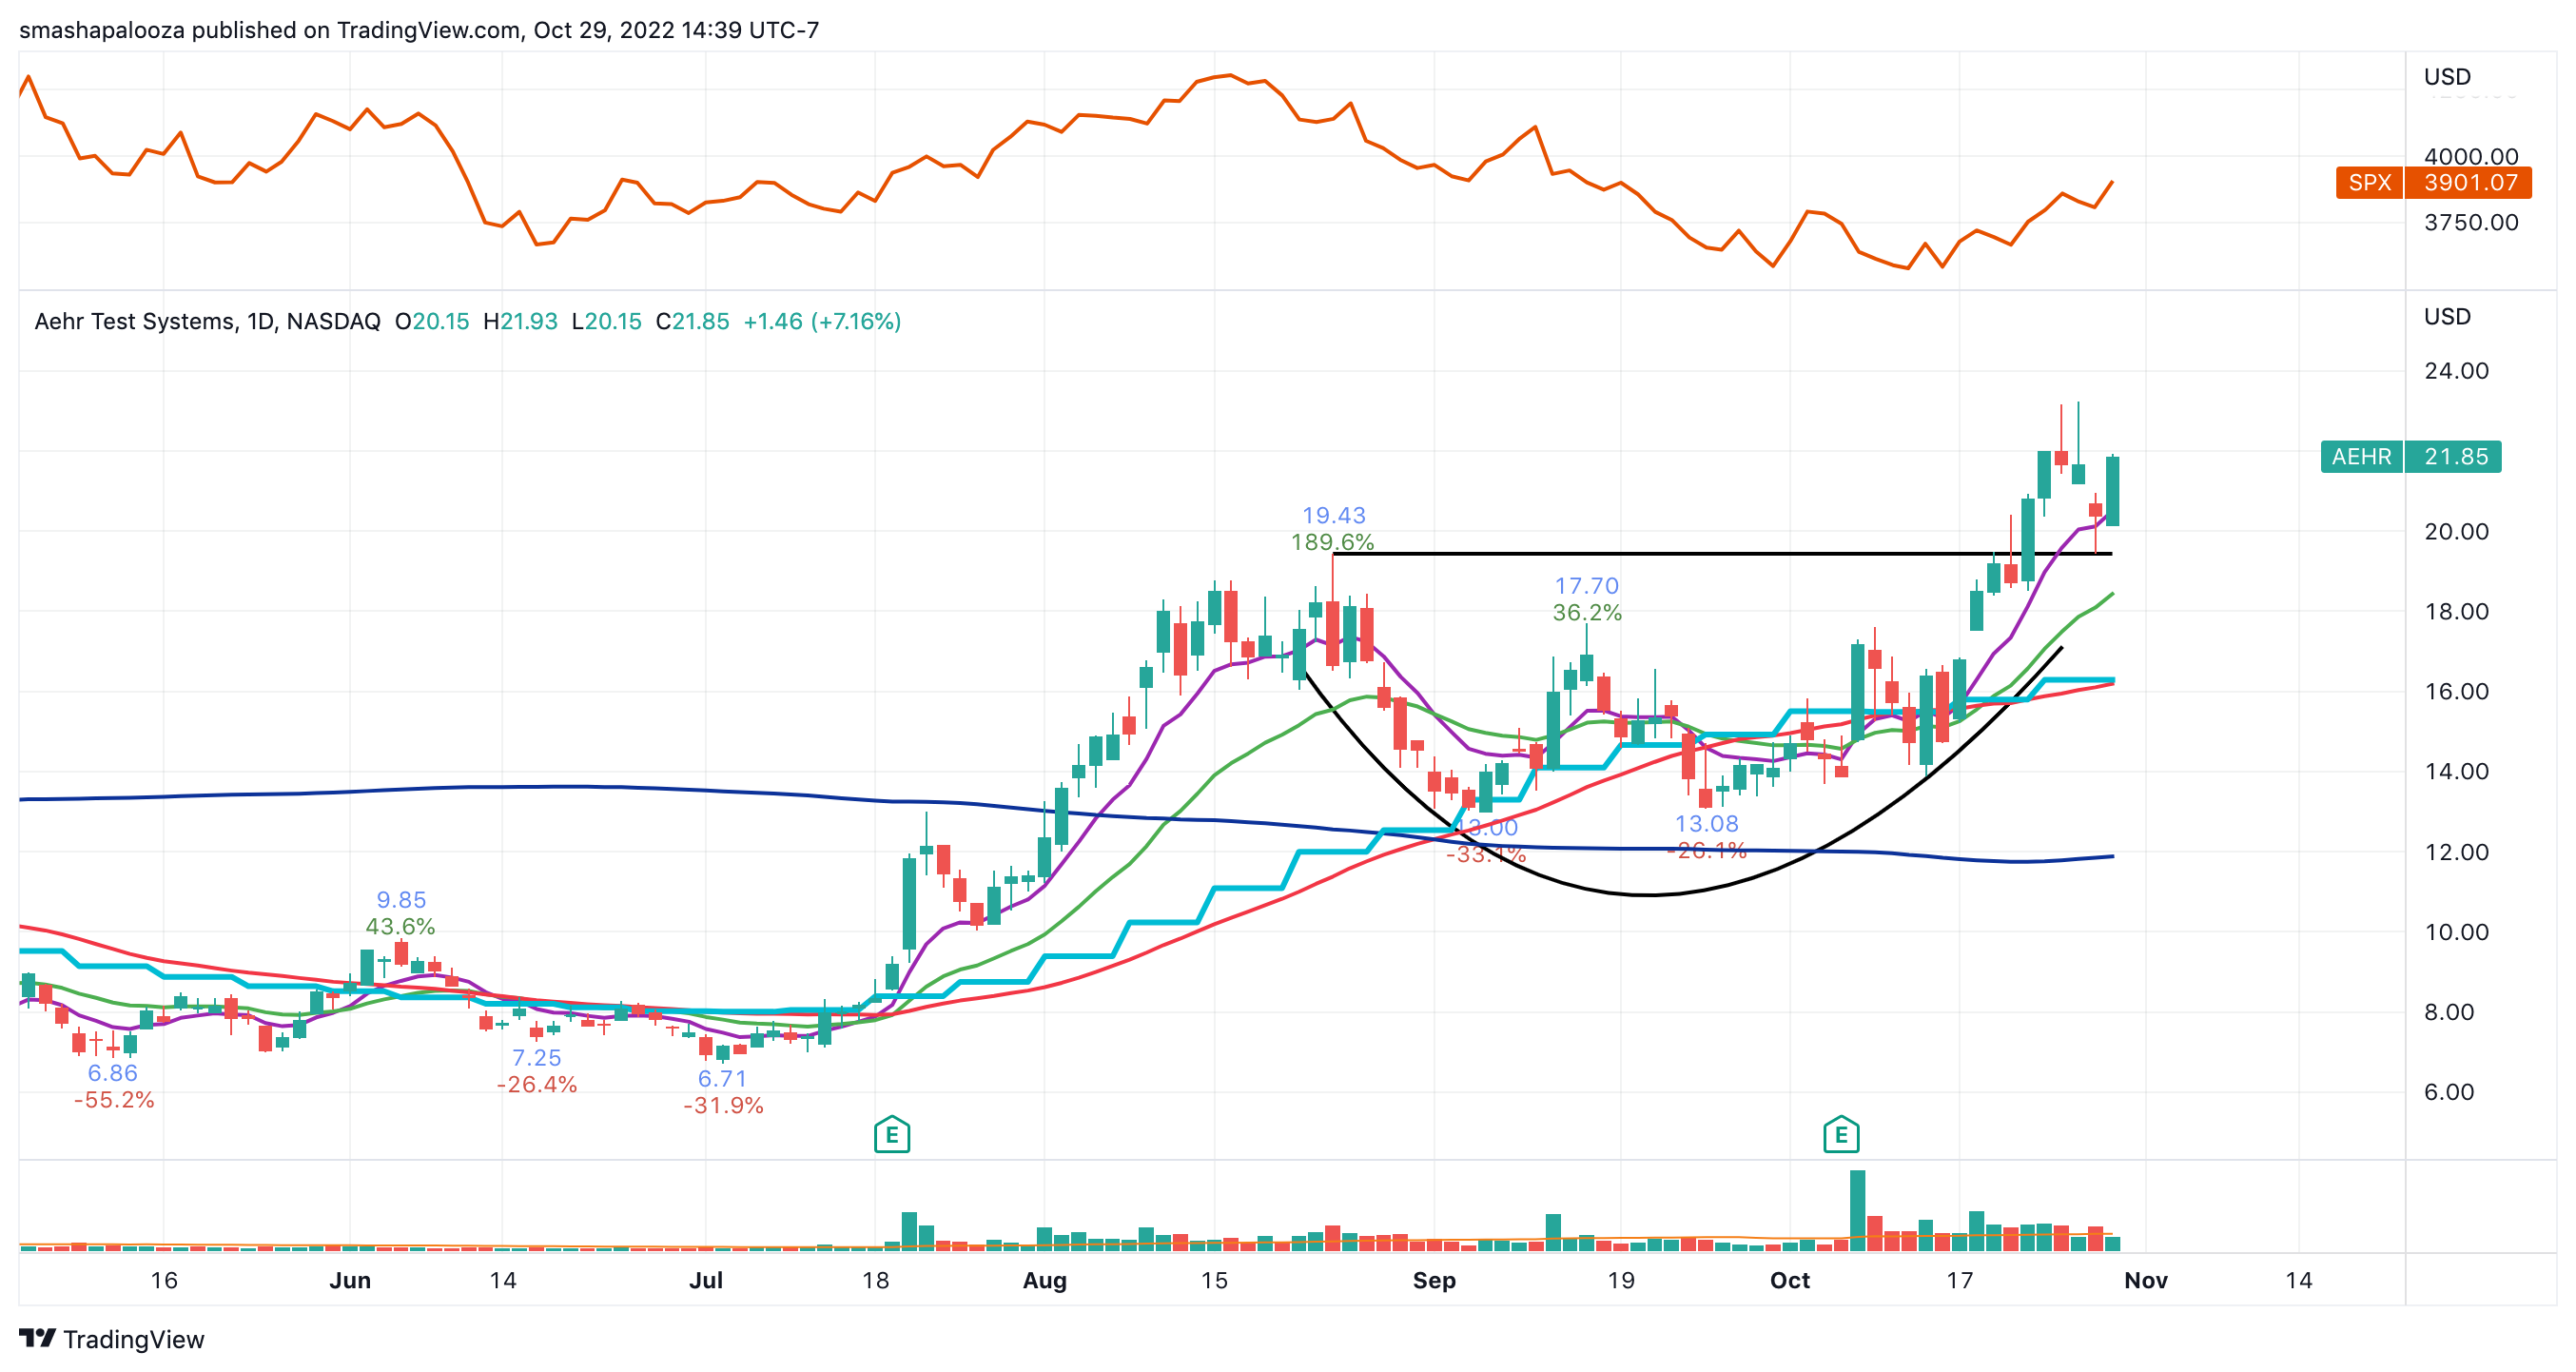Click the 9.85 pivot high label
The height and width of the screenshot is (1372, 2576).
(x=401, y=899)
